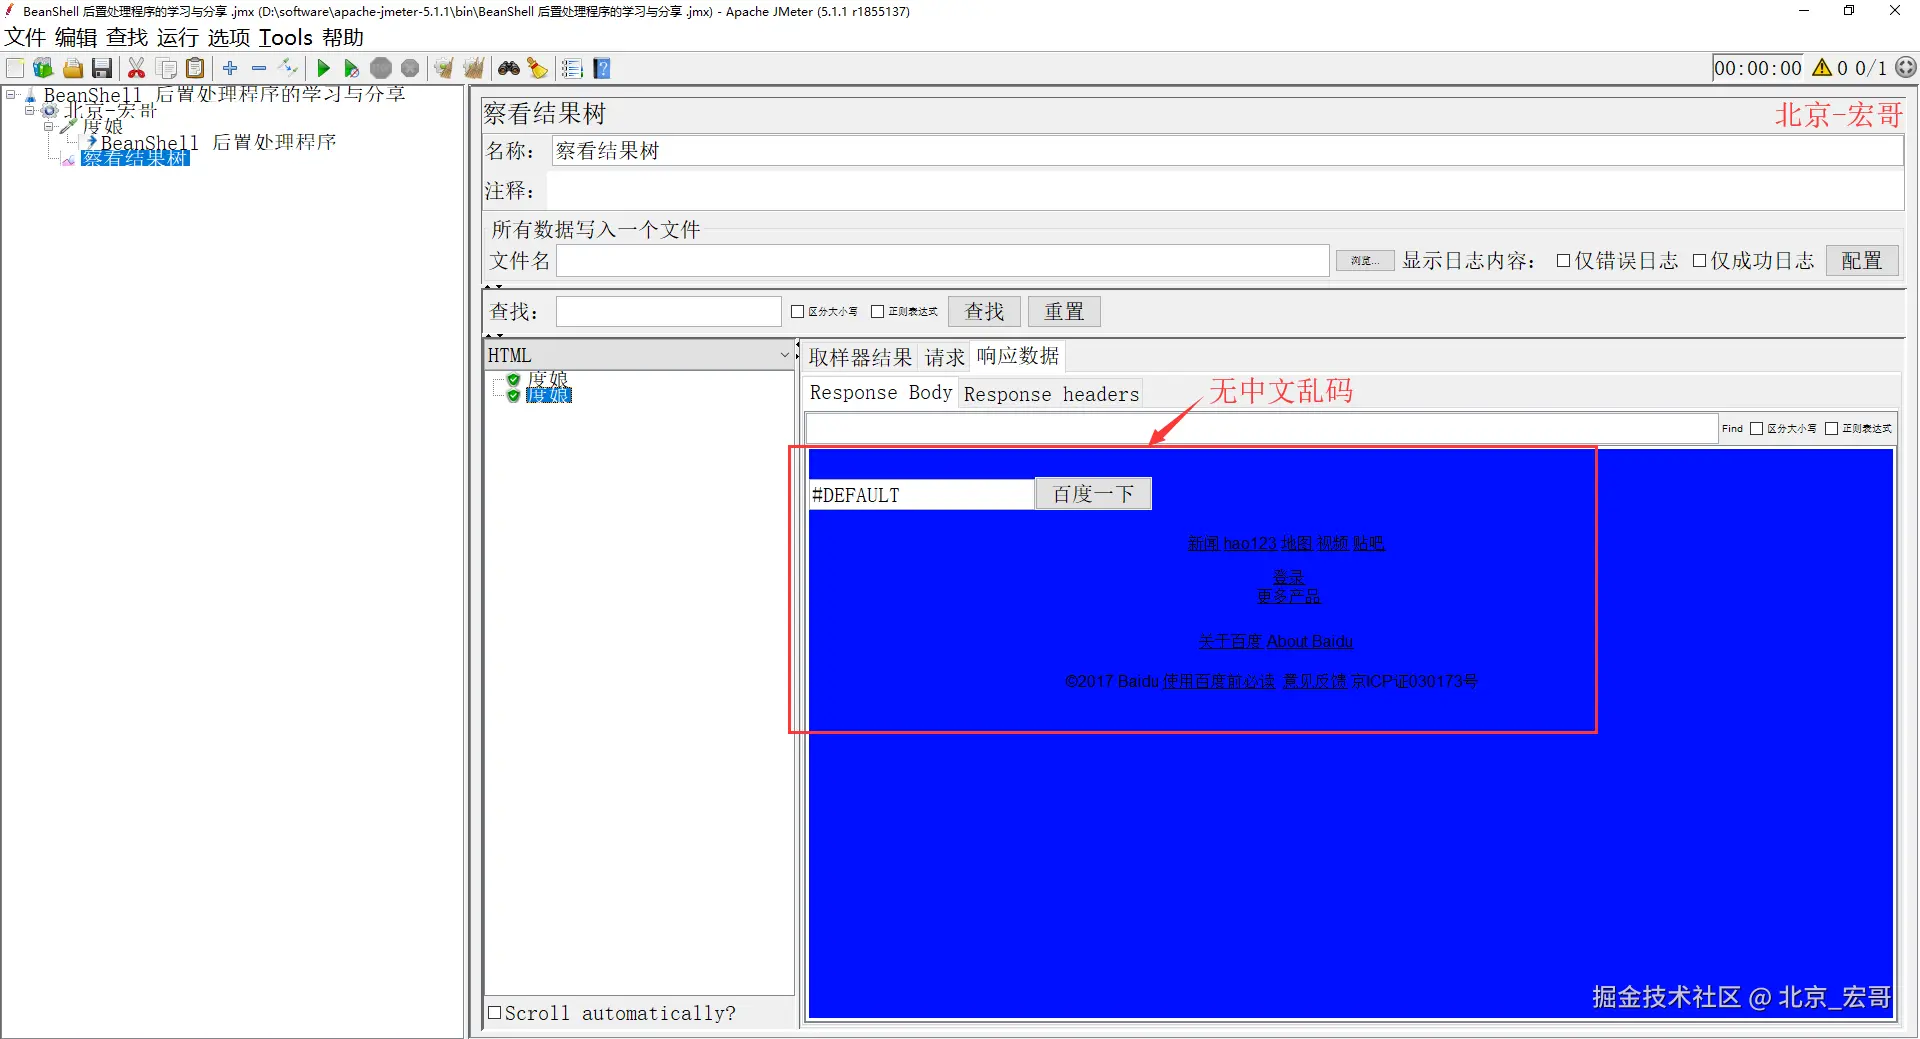Select the Response headers tab
The image size is (1920, 1039).
coord(1051,394)
